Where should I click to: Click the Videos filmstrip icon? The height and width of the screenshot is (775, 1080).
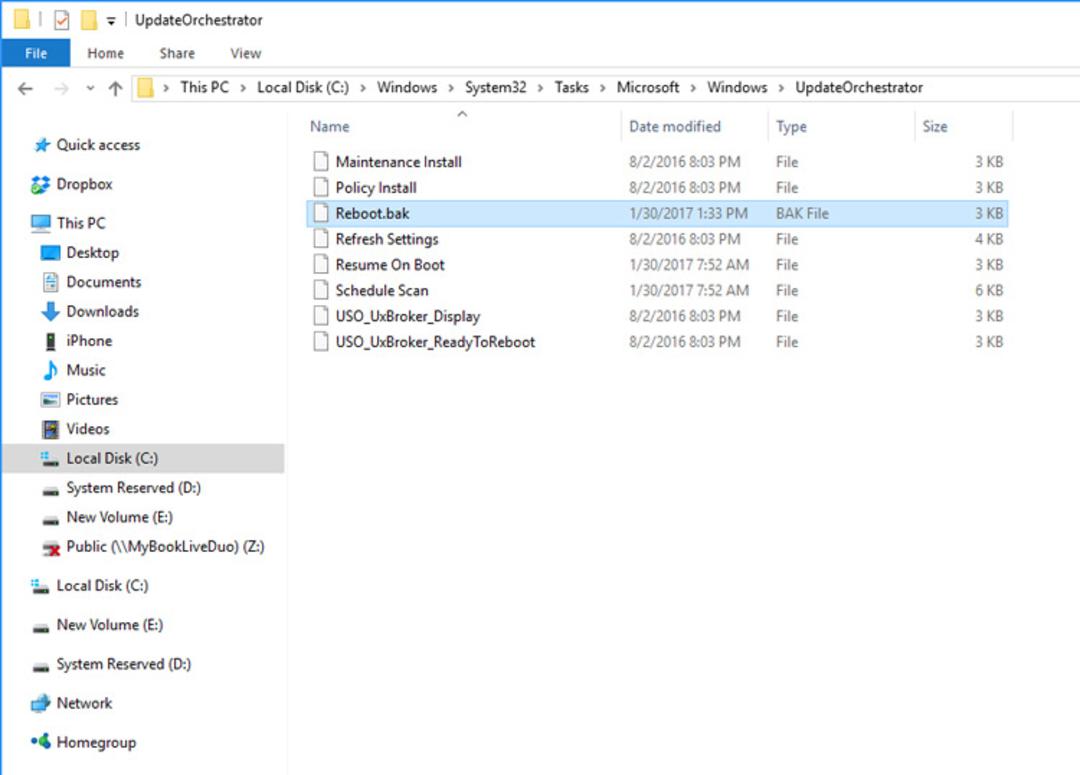[x=50, y=429]
